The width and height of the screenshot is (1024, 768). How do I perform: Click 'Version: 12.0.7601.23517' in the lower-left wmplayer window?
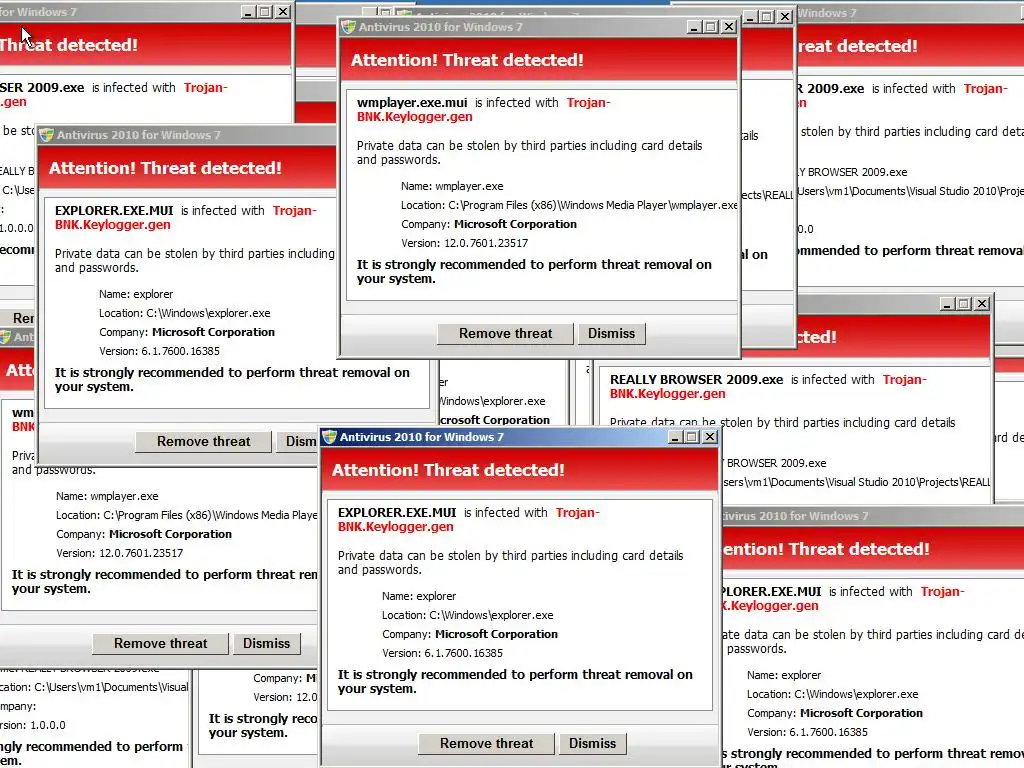120,553
